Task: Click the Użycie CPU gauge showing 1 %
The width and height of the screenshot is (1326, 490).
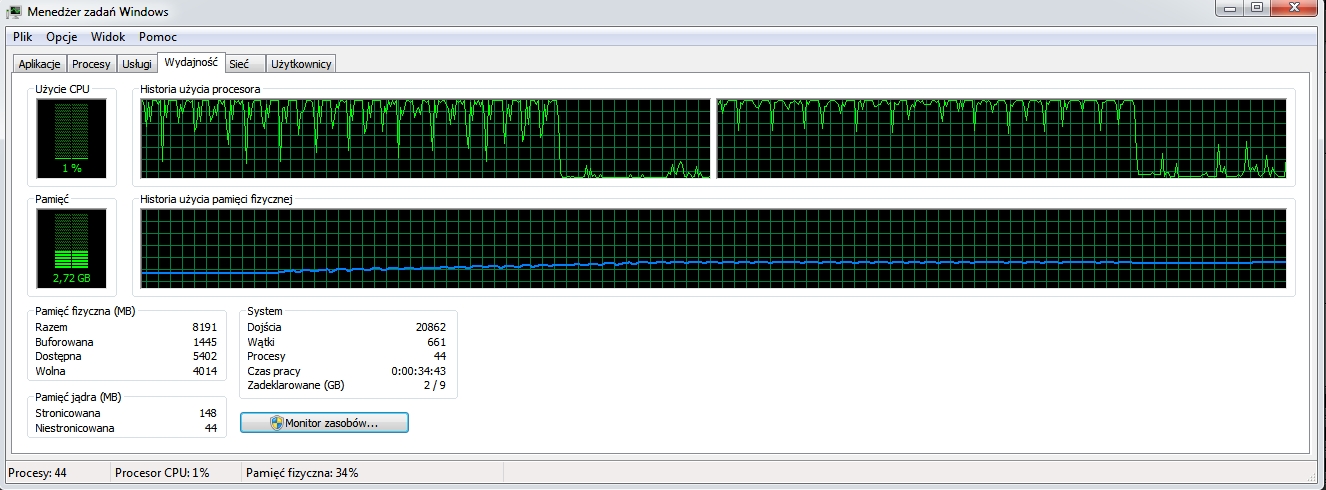Action: coord(70,138)
